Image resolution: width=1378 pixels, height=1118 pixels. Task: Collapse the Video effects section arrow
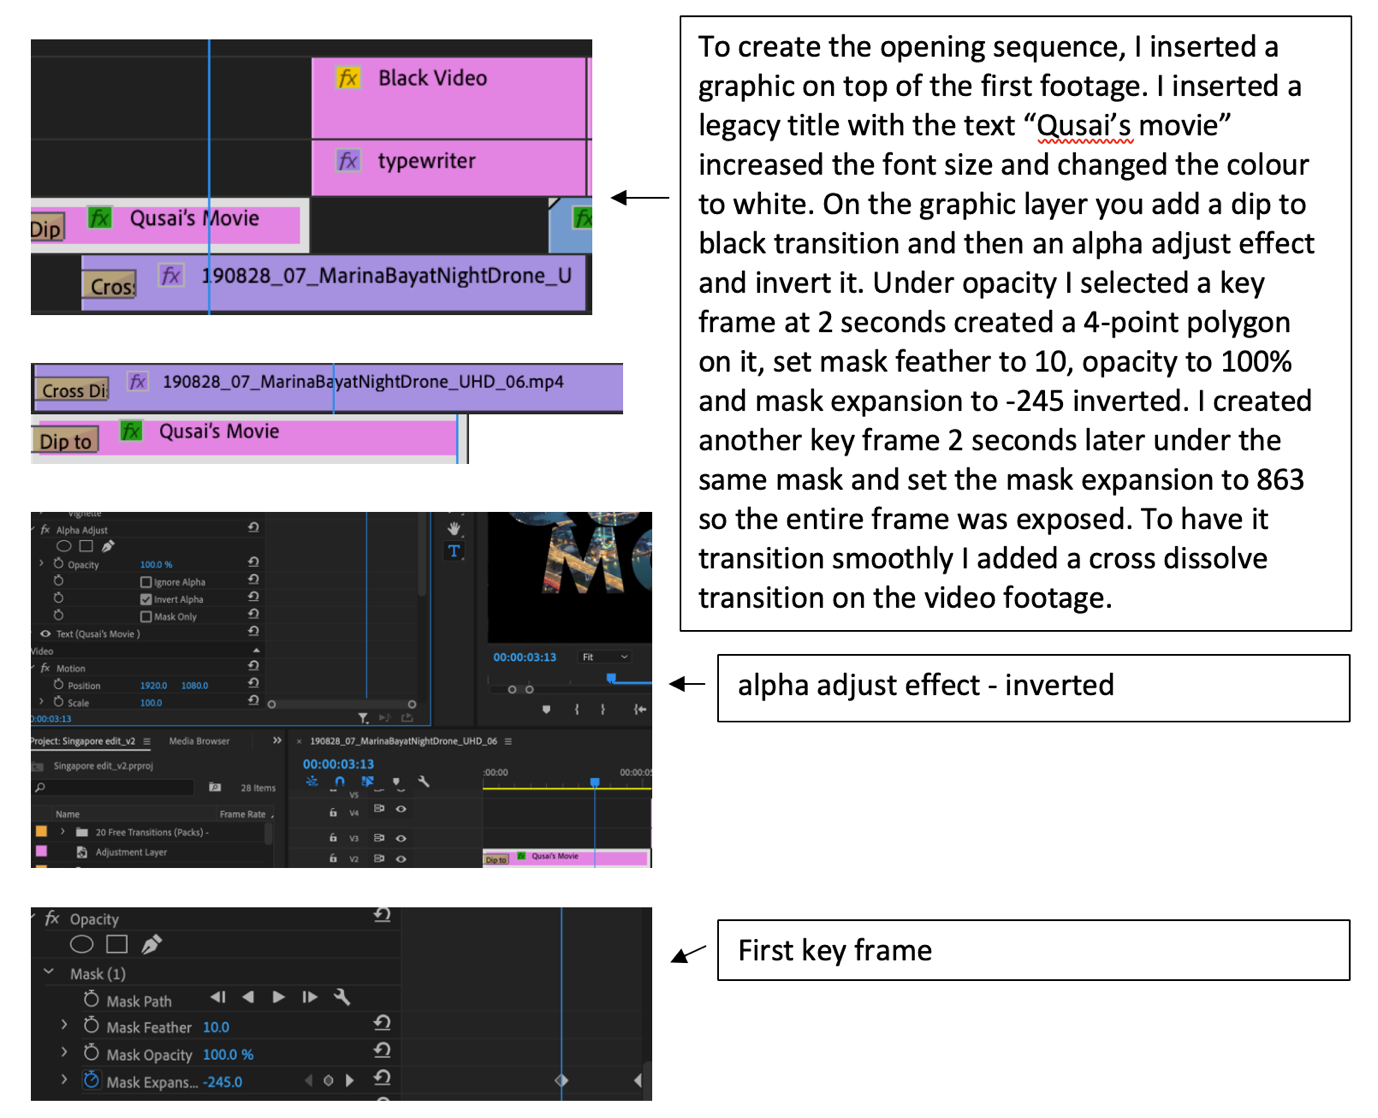256,650
